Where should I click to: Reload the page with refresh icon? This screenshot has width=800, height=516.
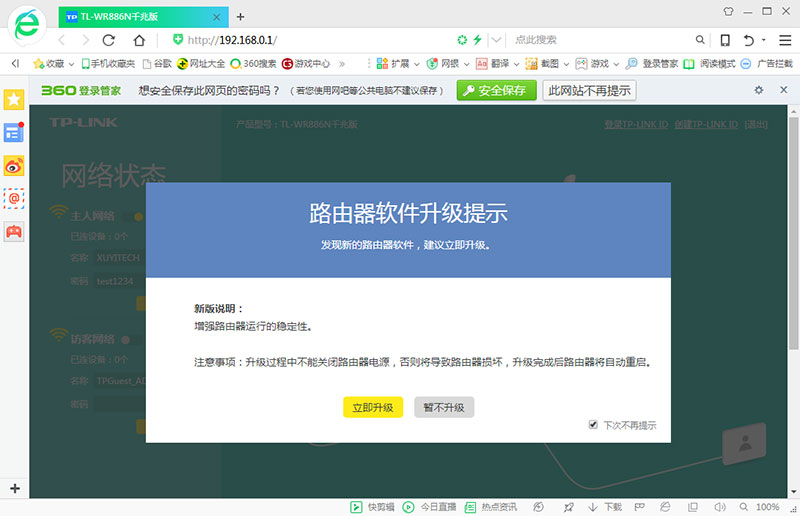point(109,40)
